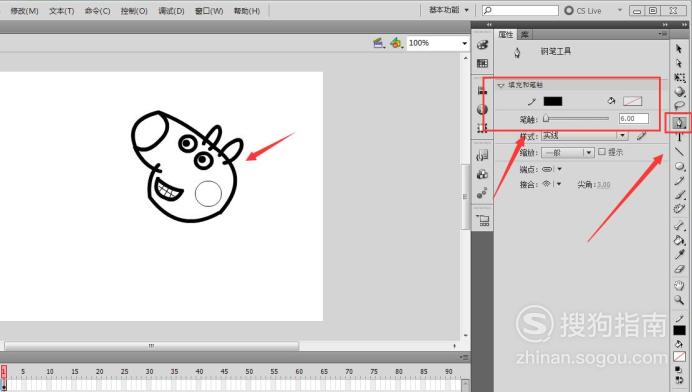Image resolution: width=692 pixels, height=392 pixels.
Task: Select the Line tool
Action: [679, 151]
